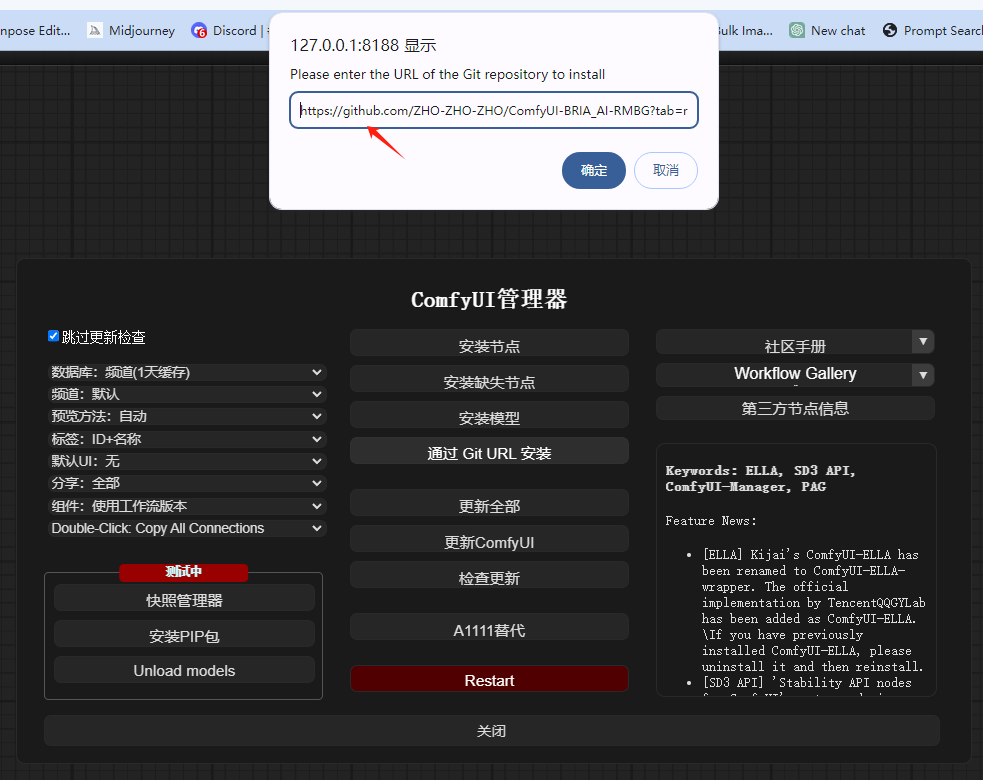Click 取消 to cancel the install dialog

click(665, 170)
